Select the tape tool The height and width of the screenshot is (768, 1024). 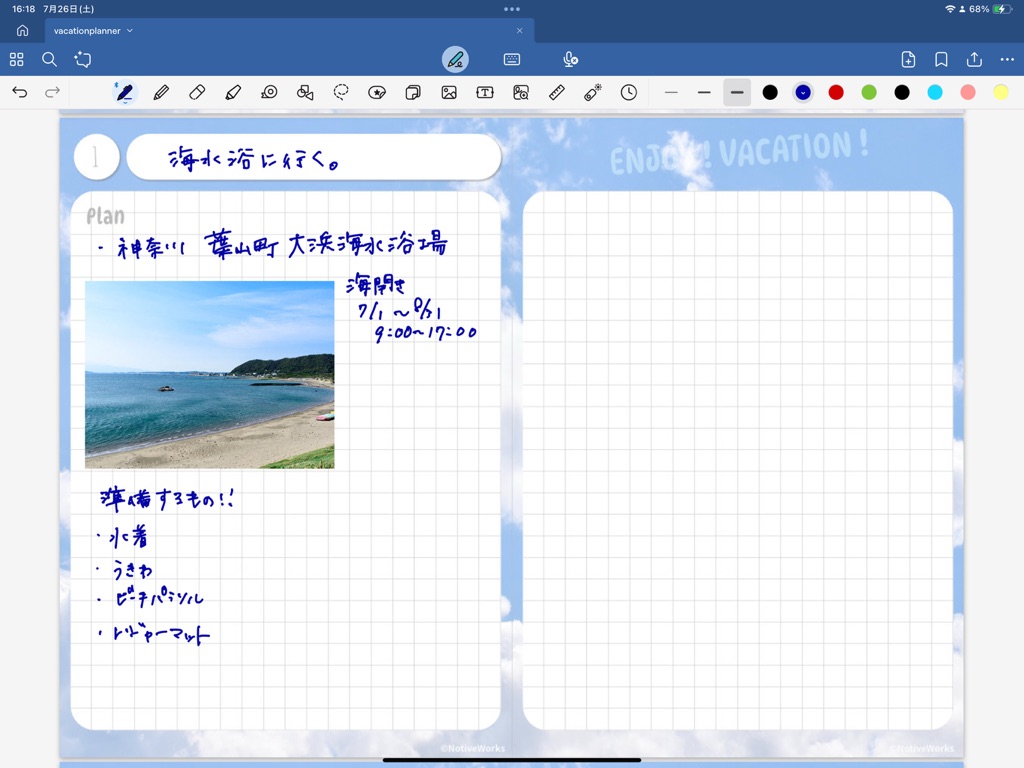click(269, 93)
